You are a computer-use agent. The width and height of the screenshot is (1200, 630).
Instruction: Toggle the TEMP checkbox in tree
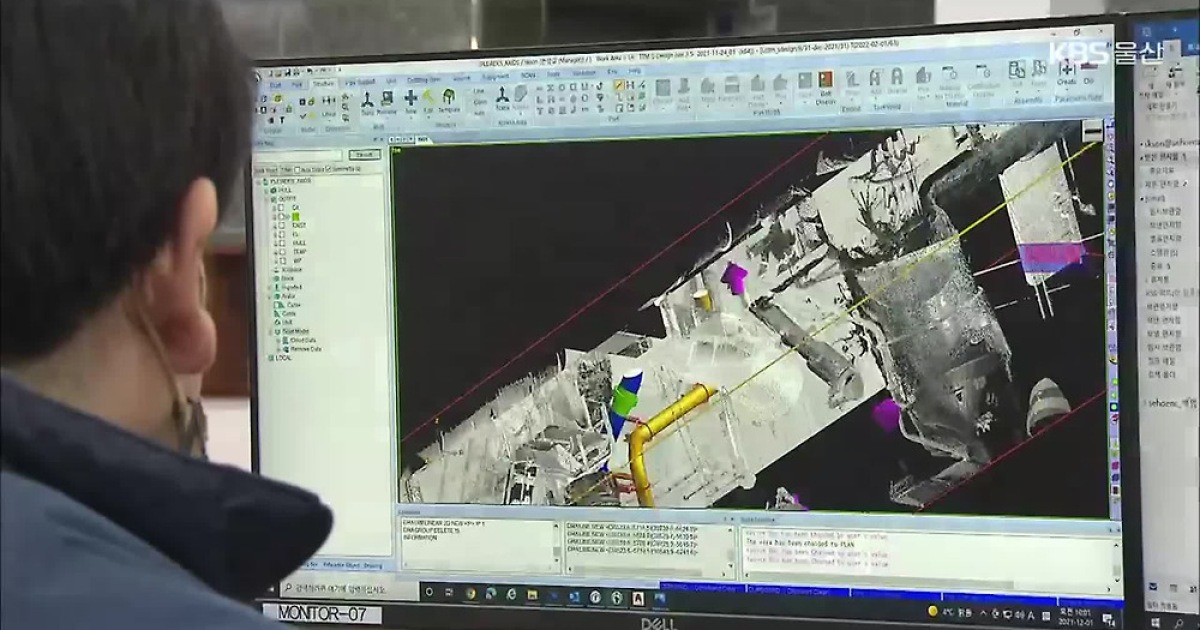pyautogui.click(x=281, y=251)
